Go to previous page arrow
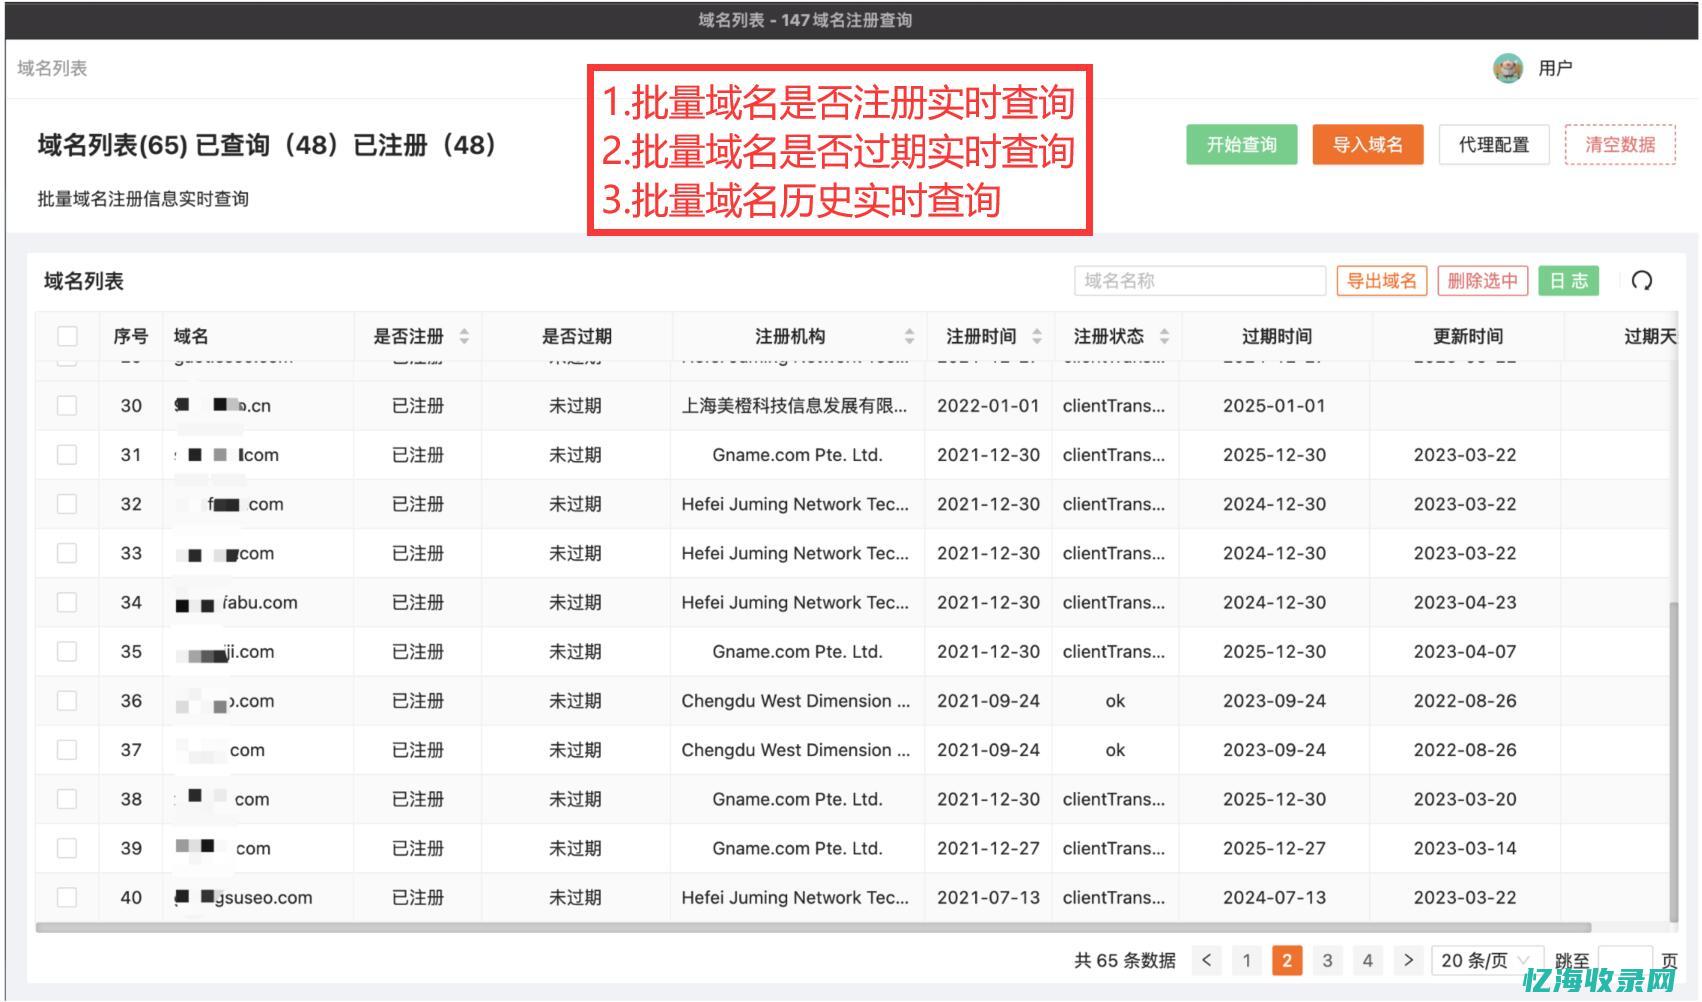Image resolution: width=1702 pixels, height=1002 pixels. (1207, 960)
